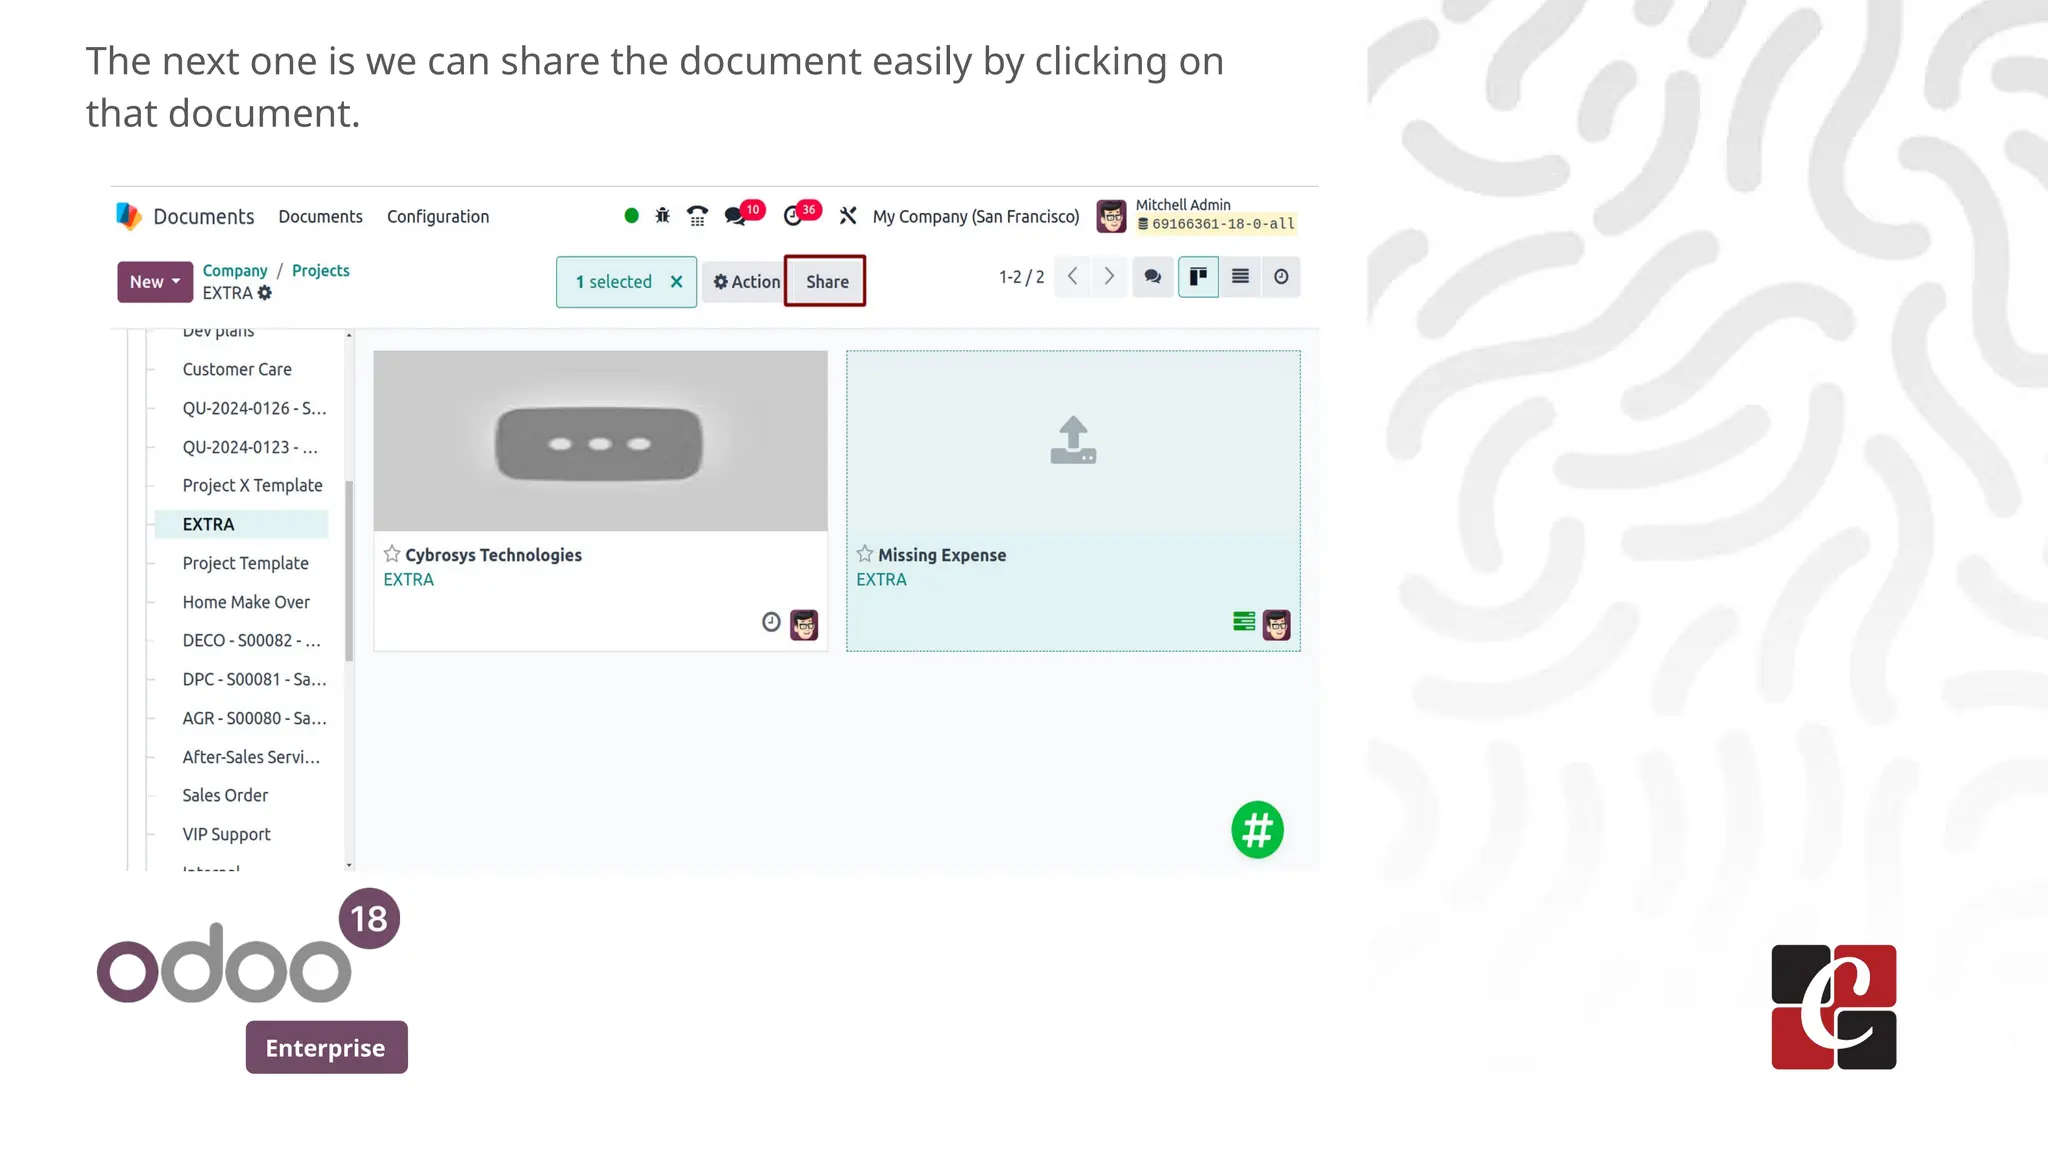
Task: Click the Cybrosys Technologies document thumbnail
Action: click(x=600, y=441)
